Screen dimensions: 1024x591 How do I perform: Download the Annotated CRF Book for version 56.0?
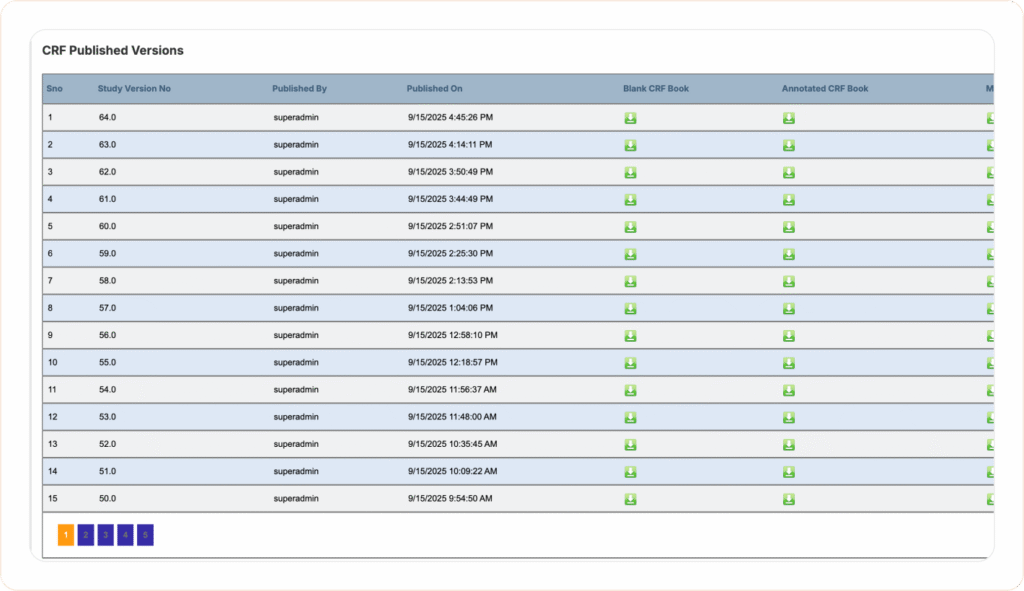point(789,335)
